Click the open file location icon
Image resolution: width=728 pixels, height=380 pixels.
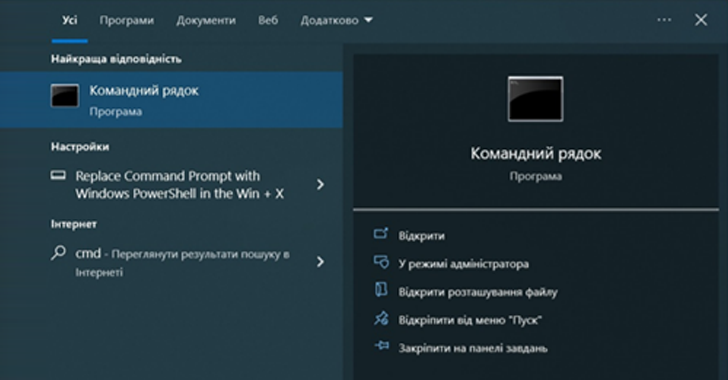[x=381, y=290]
